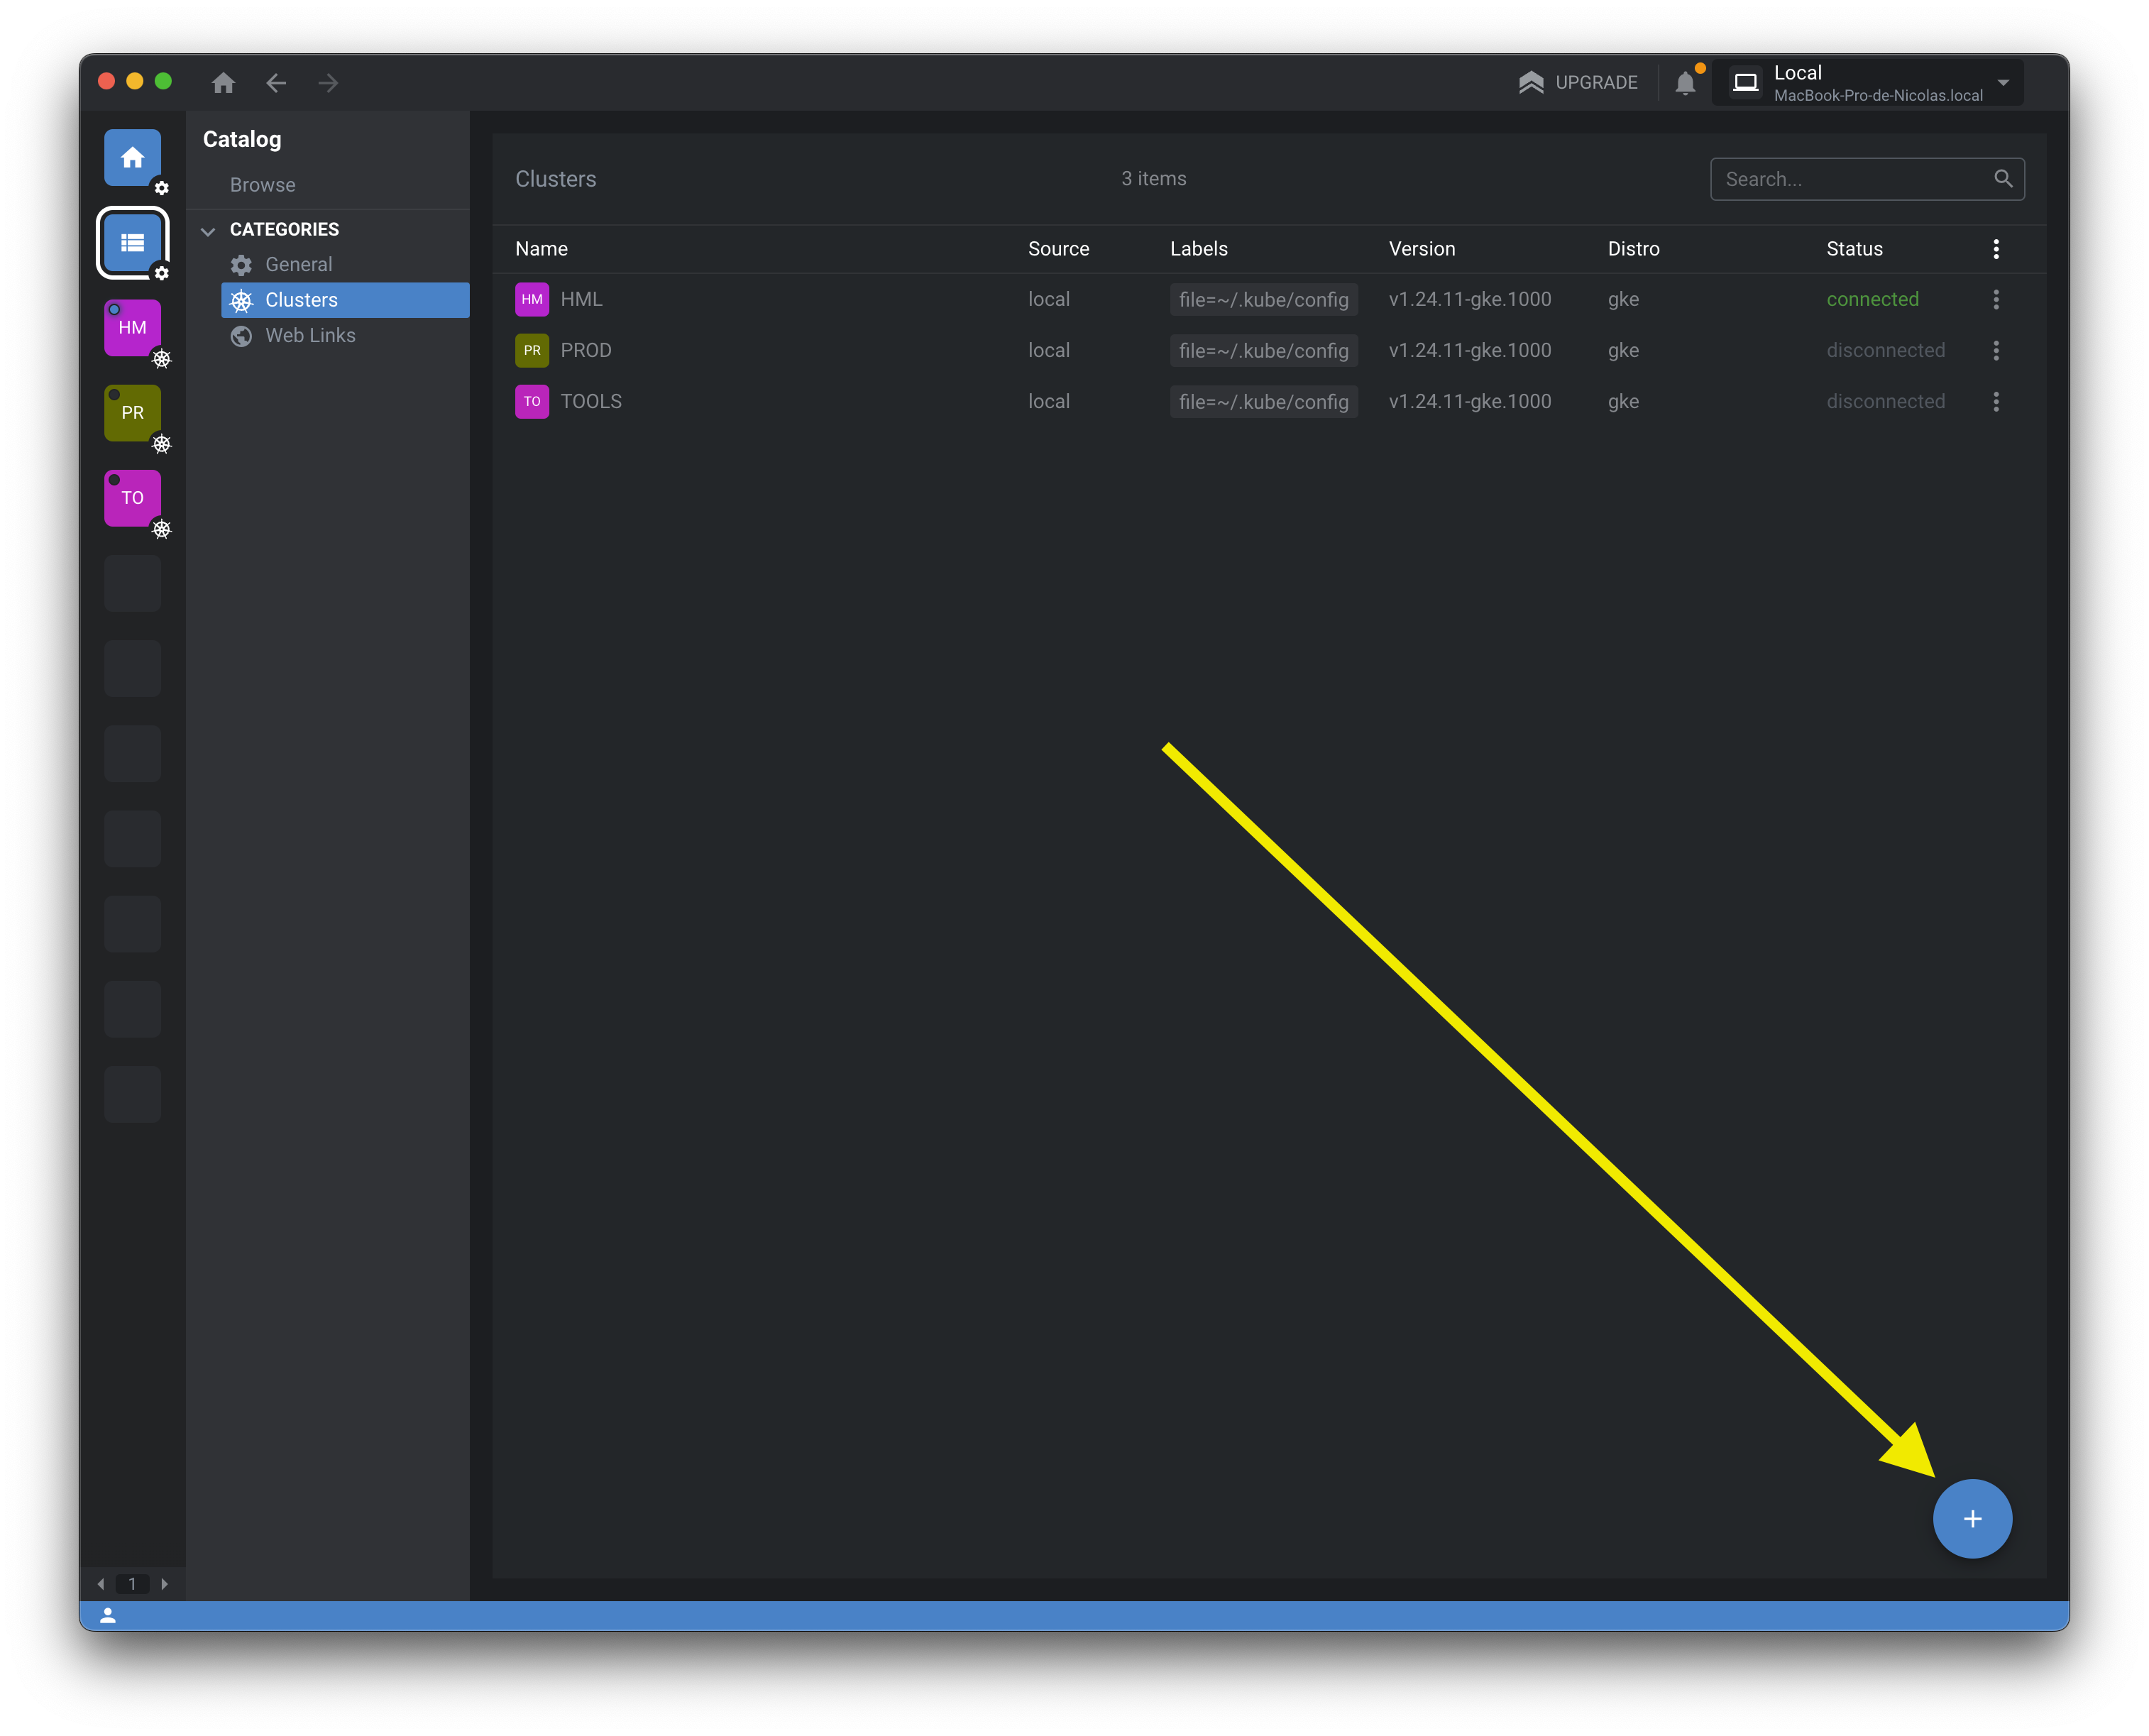Navigate back with the left arrow
This screenshot has width=2149, height=1736.
point(276,83)
